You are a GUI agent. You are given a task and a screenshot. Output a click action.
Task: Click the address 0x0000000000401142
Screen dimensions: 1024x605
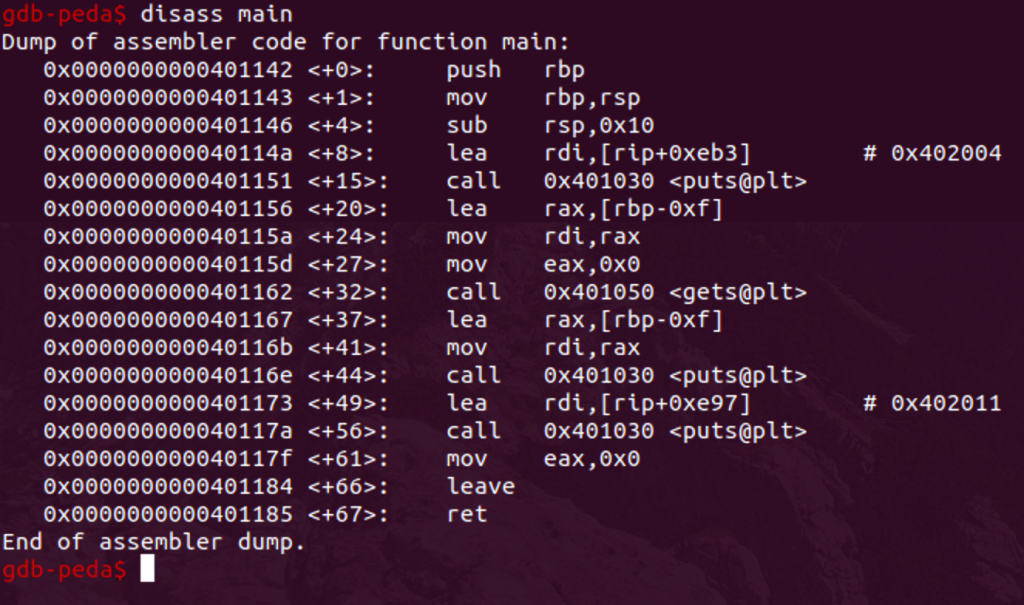[x=168, y=70]
